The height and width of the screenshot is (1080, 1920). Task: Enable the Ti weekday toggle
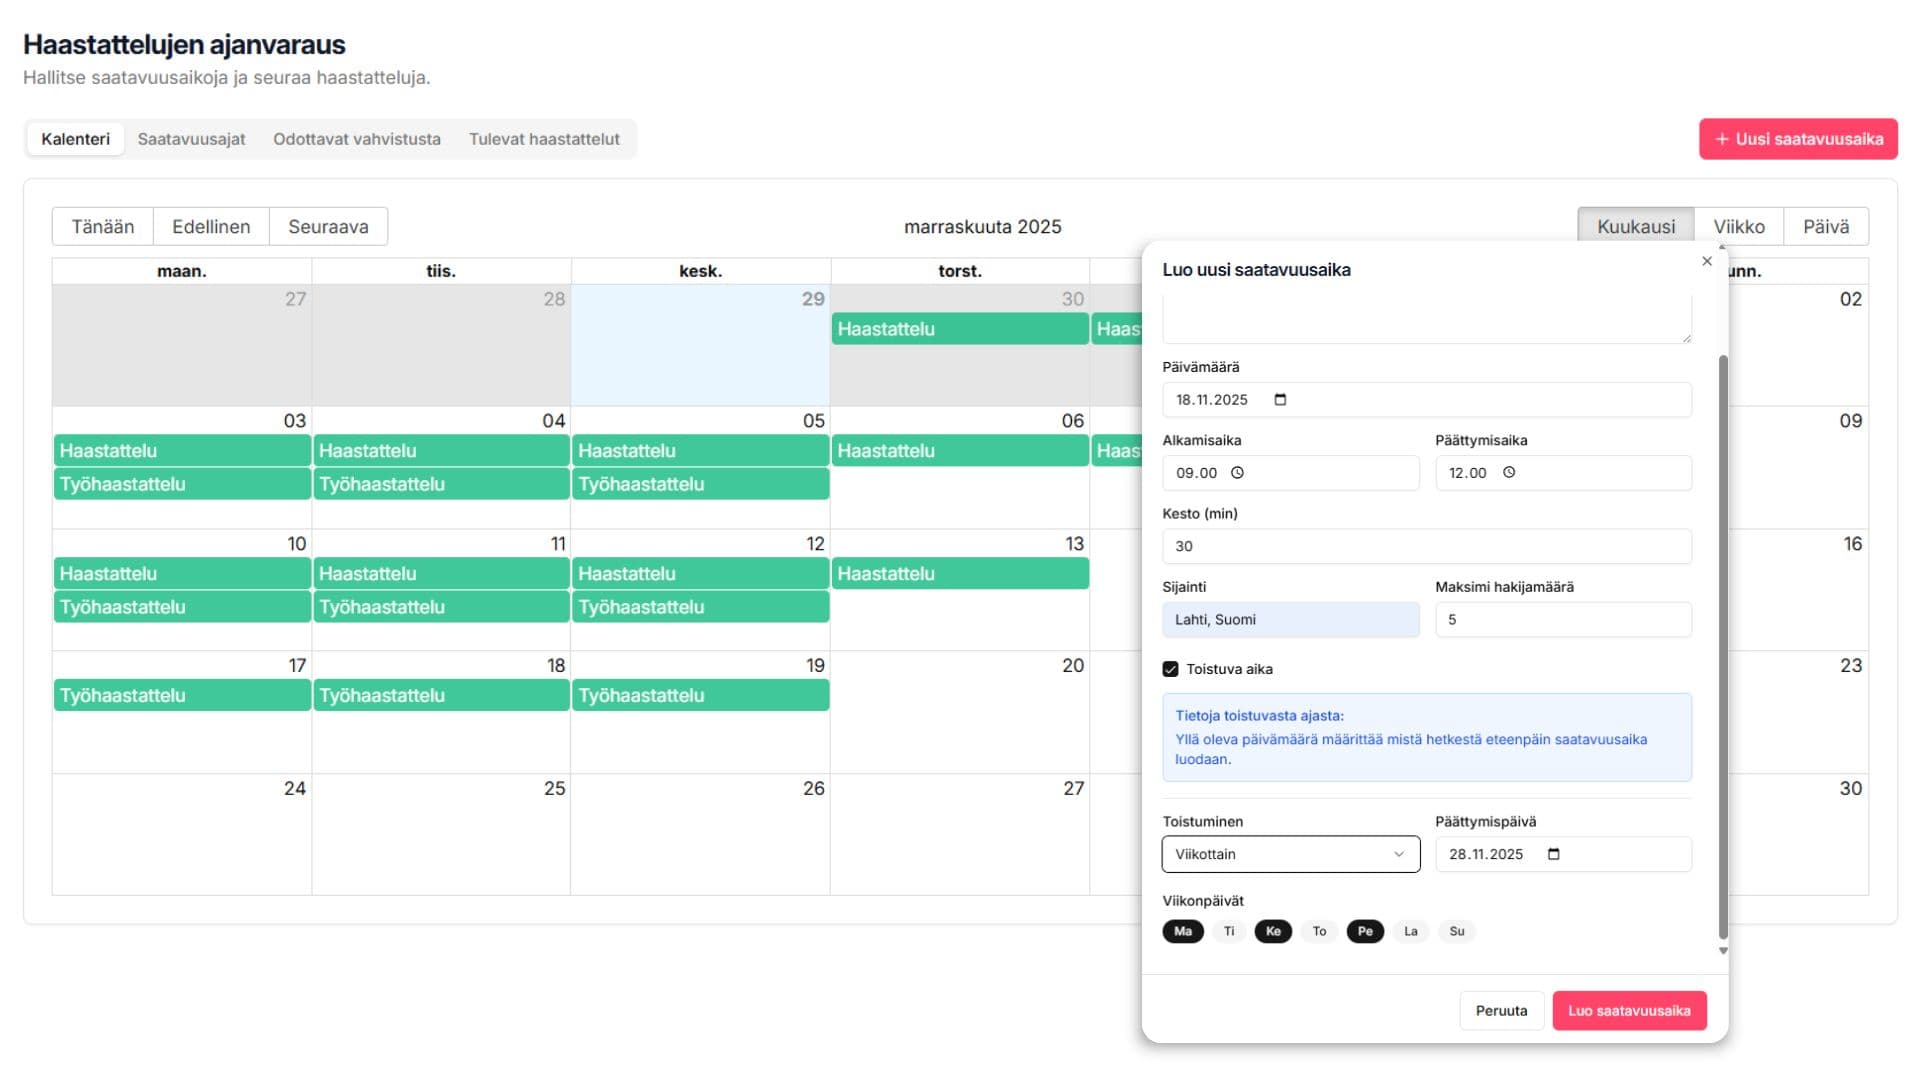pyautogui.click(x=1229, y=931)
